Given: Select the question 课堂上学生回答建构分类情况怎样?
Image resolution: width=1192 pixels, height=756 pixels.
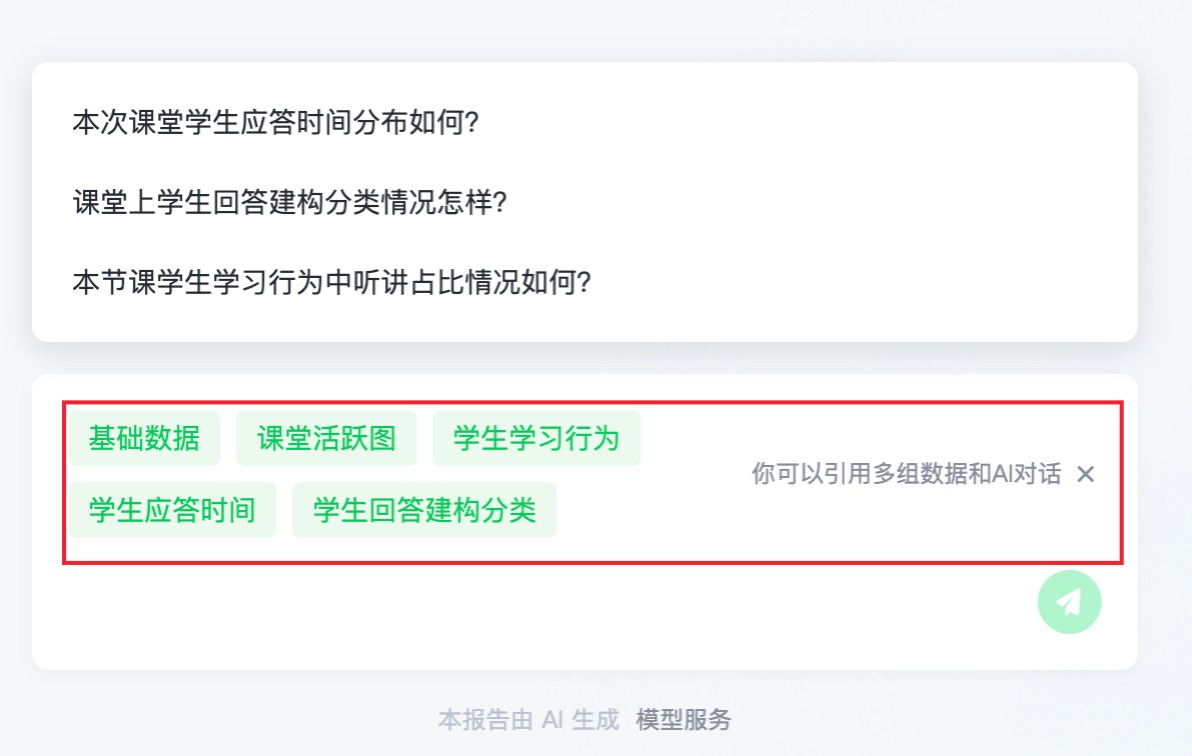Looking at the screenshot, I should pyautogui.click(x=290, y=202).
